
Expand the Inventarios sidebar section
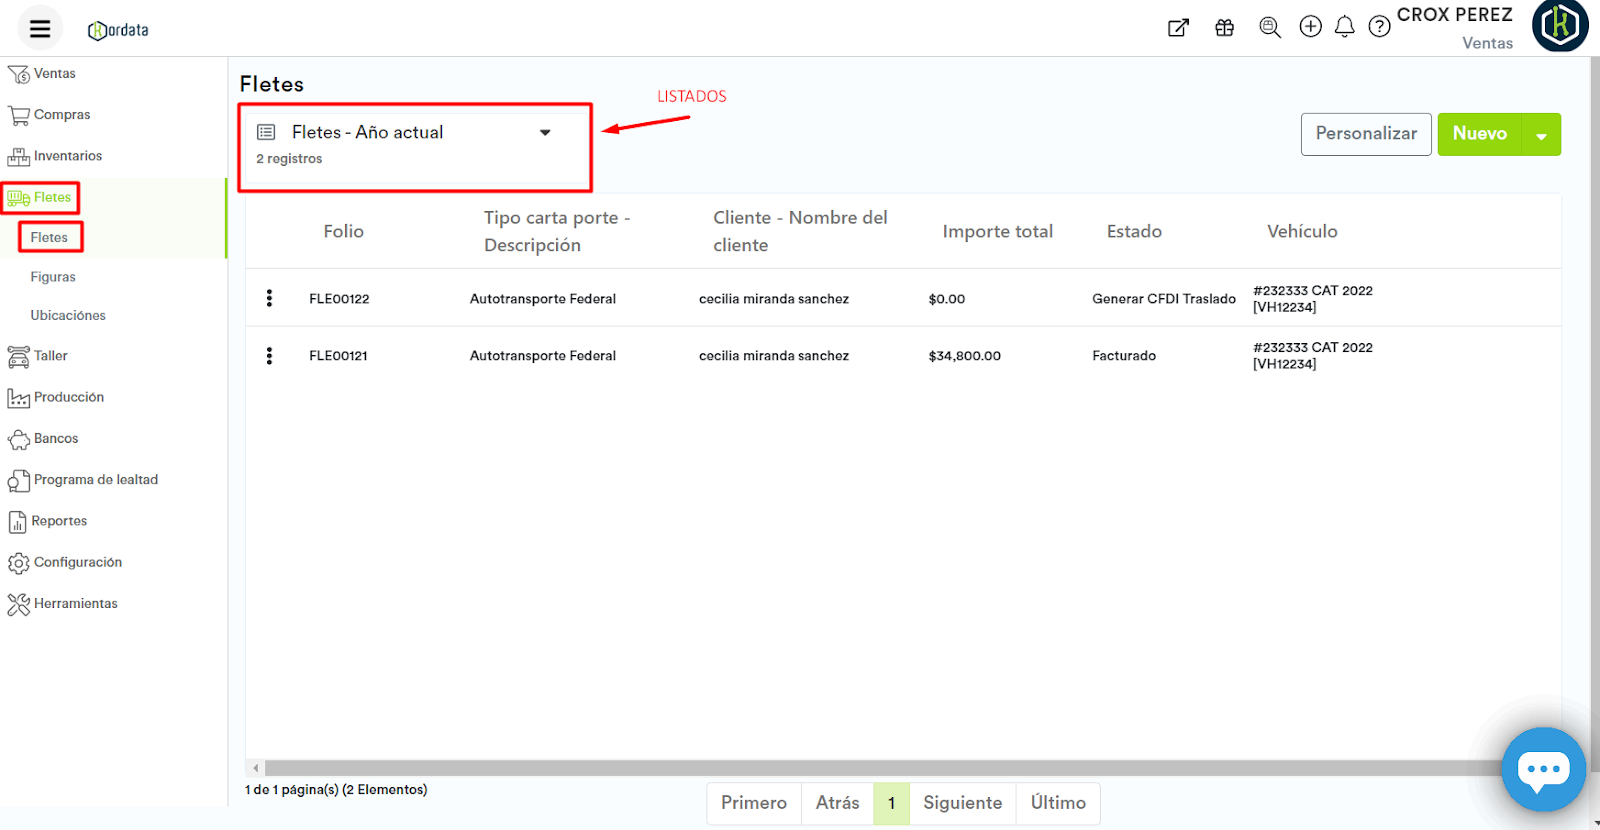pyautogui.click(x=67, y=156)
